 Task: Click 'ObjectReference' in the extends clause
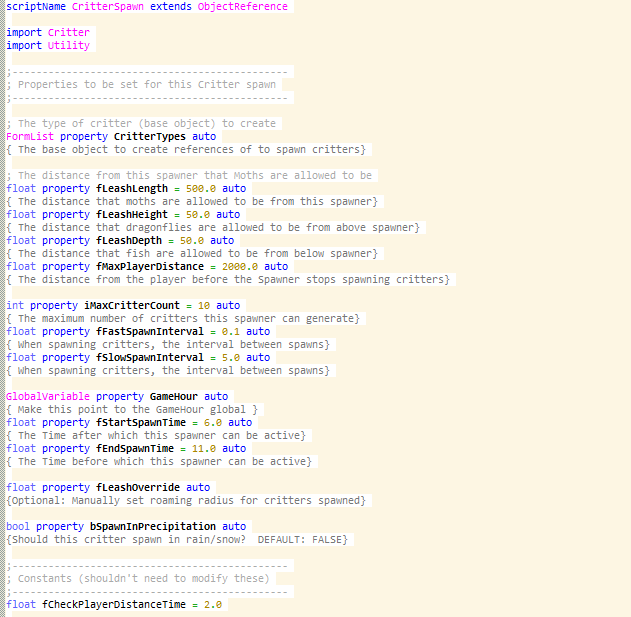pyautogui.click(x=243, y=6)
